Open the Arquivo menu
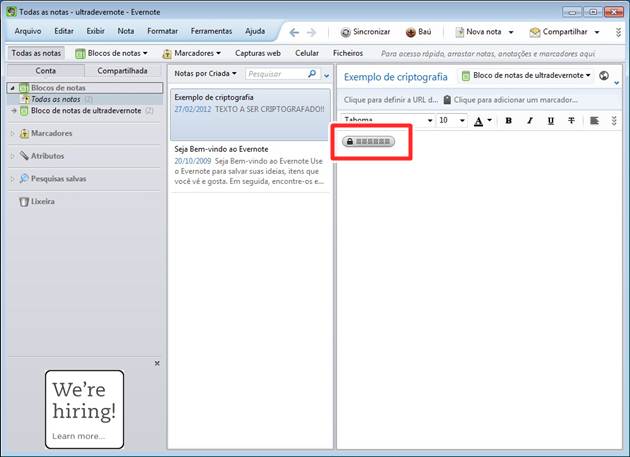630x457 pixels. pyautogui.click(x=28, y=31)
